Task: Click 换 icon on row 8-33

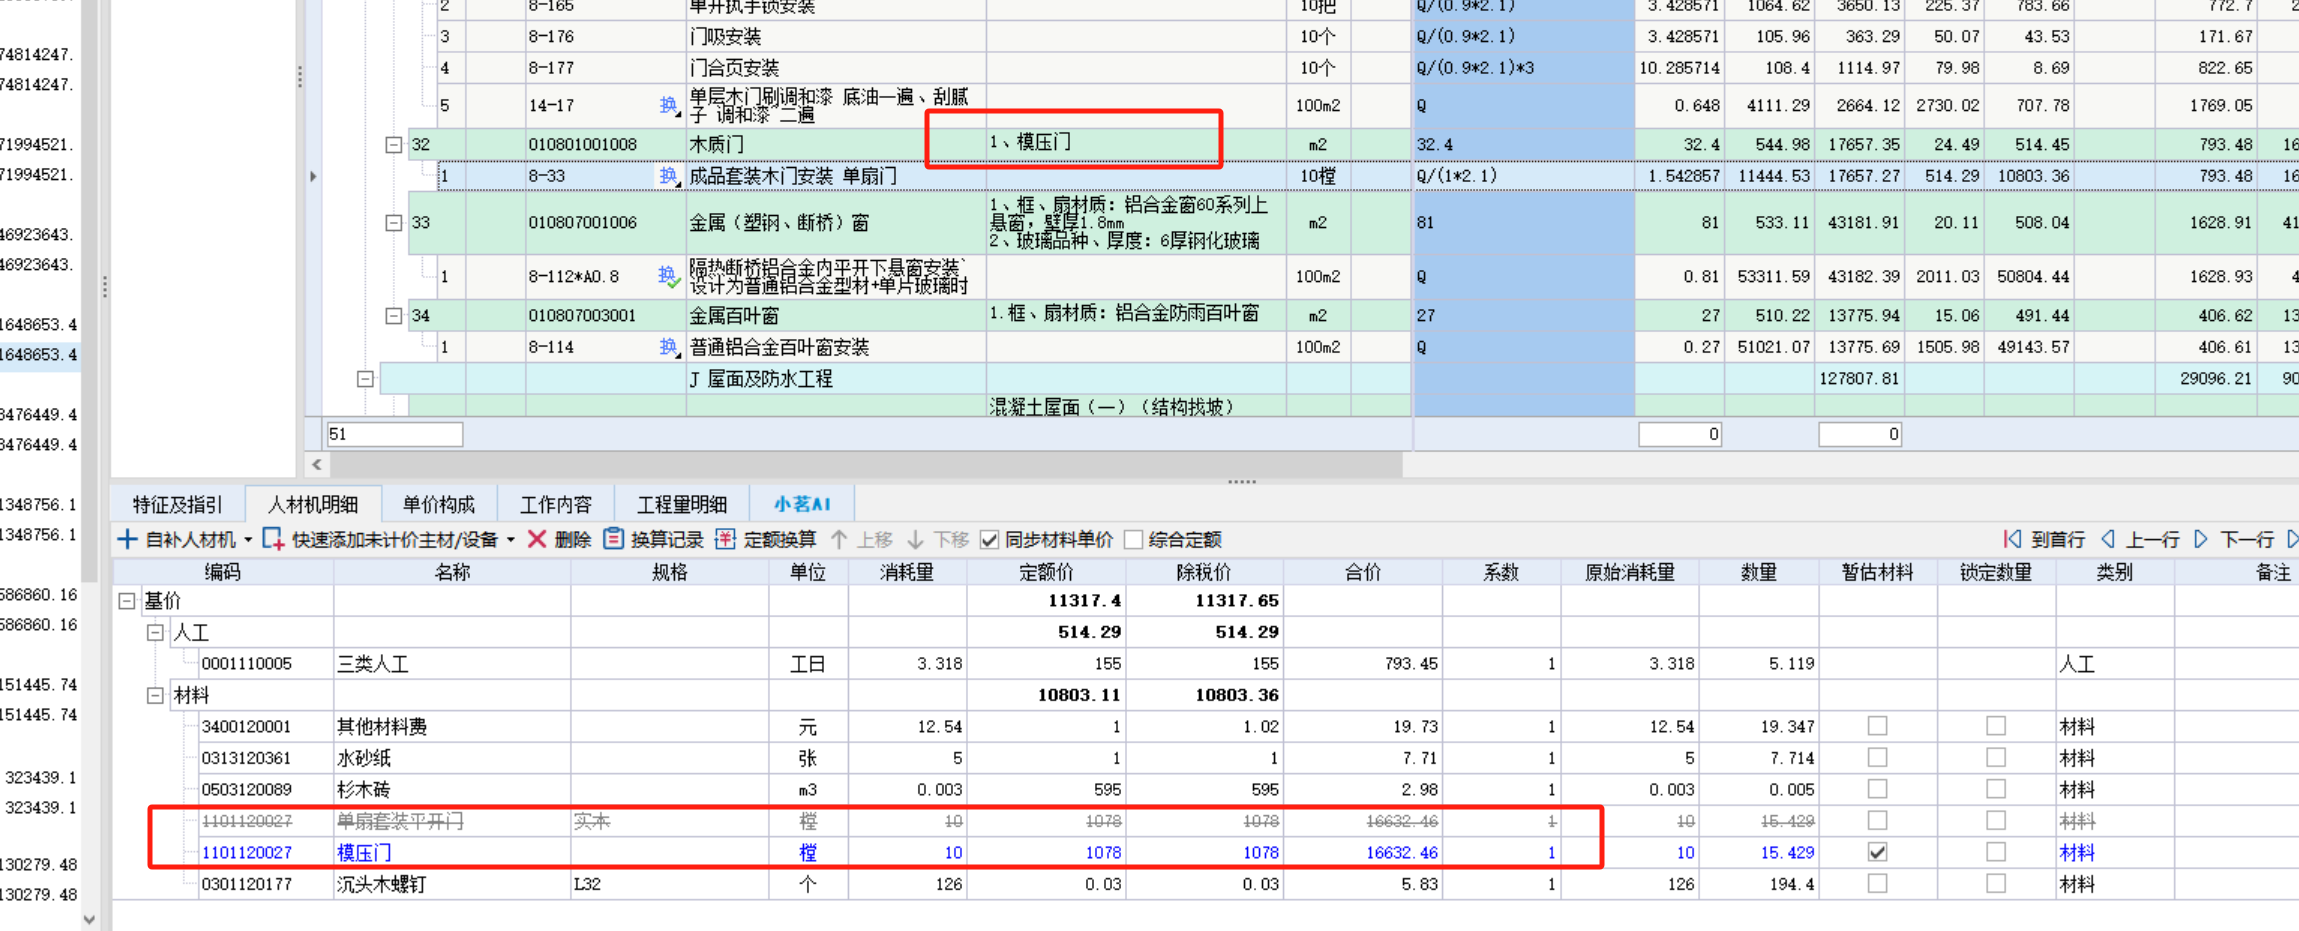Action: (668, 176)
